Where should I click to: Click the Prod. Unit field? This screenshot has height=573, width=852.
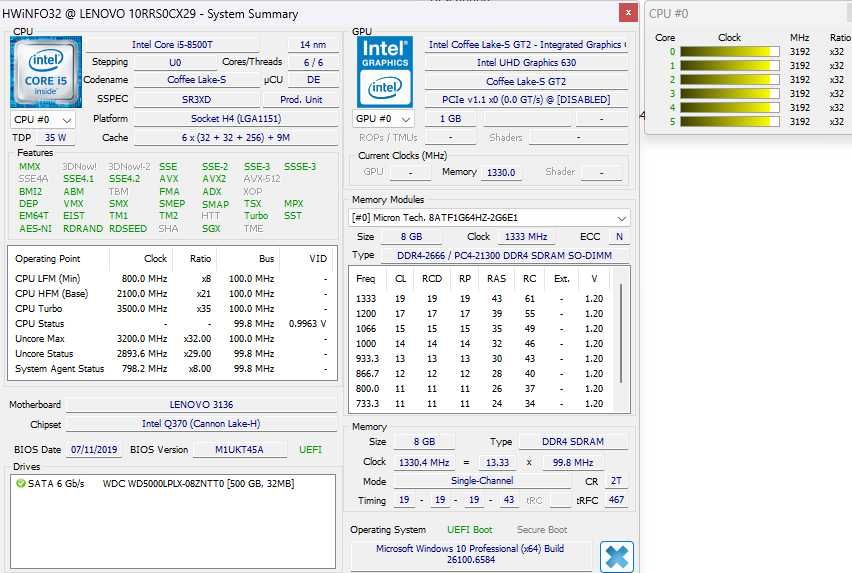[301, 99]
